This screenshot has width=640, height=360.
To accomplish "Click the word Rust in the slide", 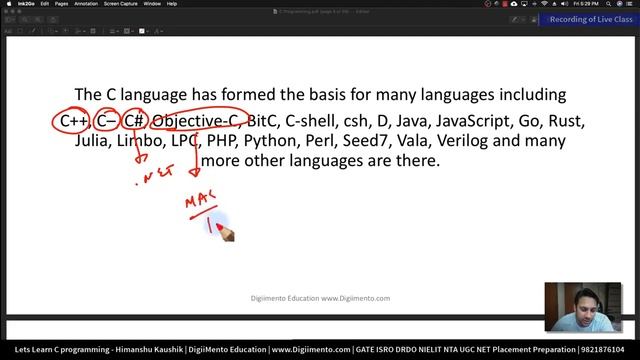I will click(564, 121).
